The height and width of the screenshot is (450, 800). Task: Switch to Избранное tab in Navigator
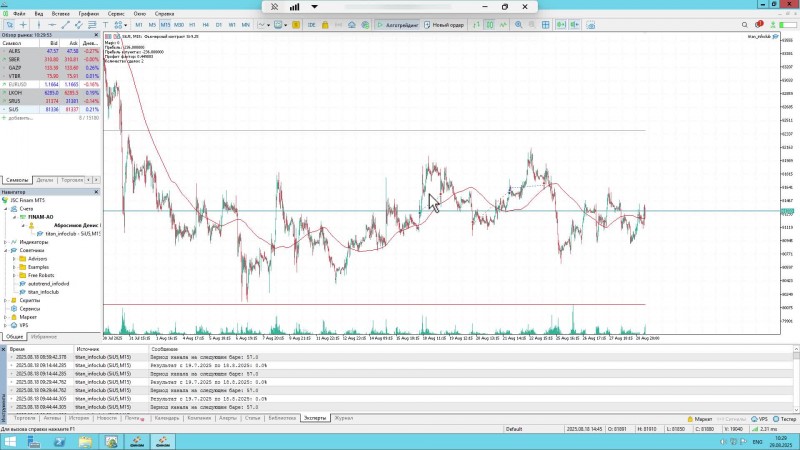[x=44, y=337]
